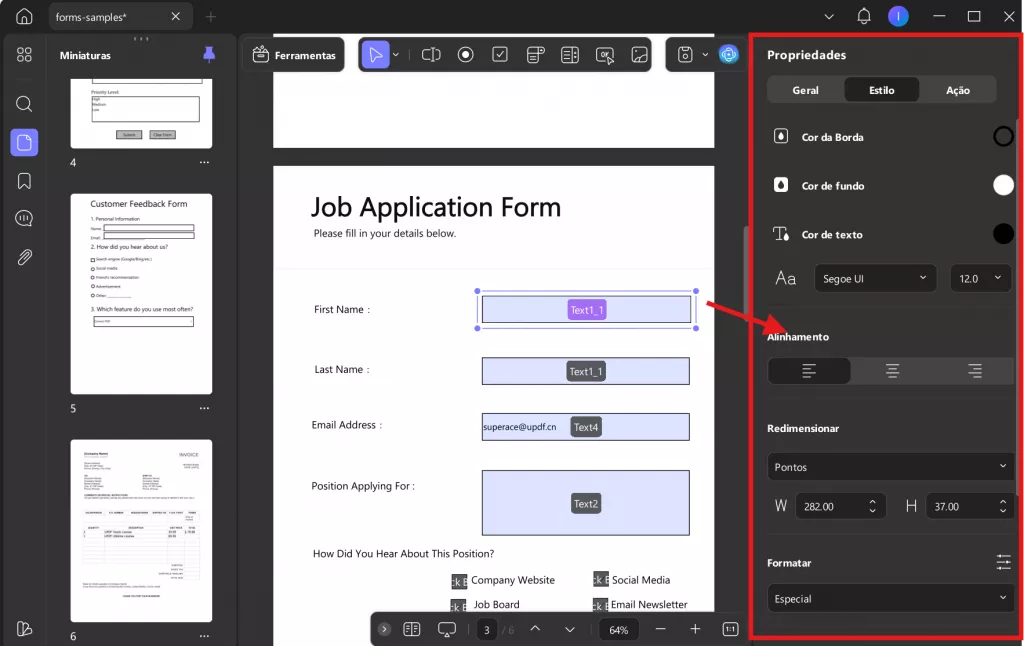Zoom out with the minus button

pos(660,628)
